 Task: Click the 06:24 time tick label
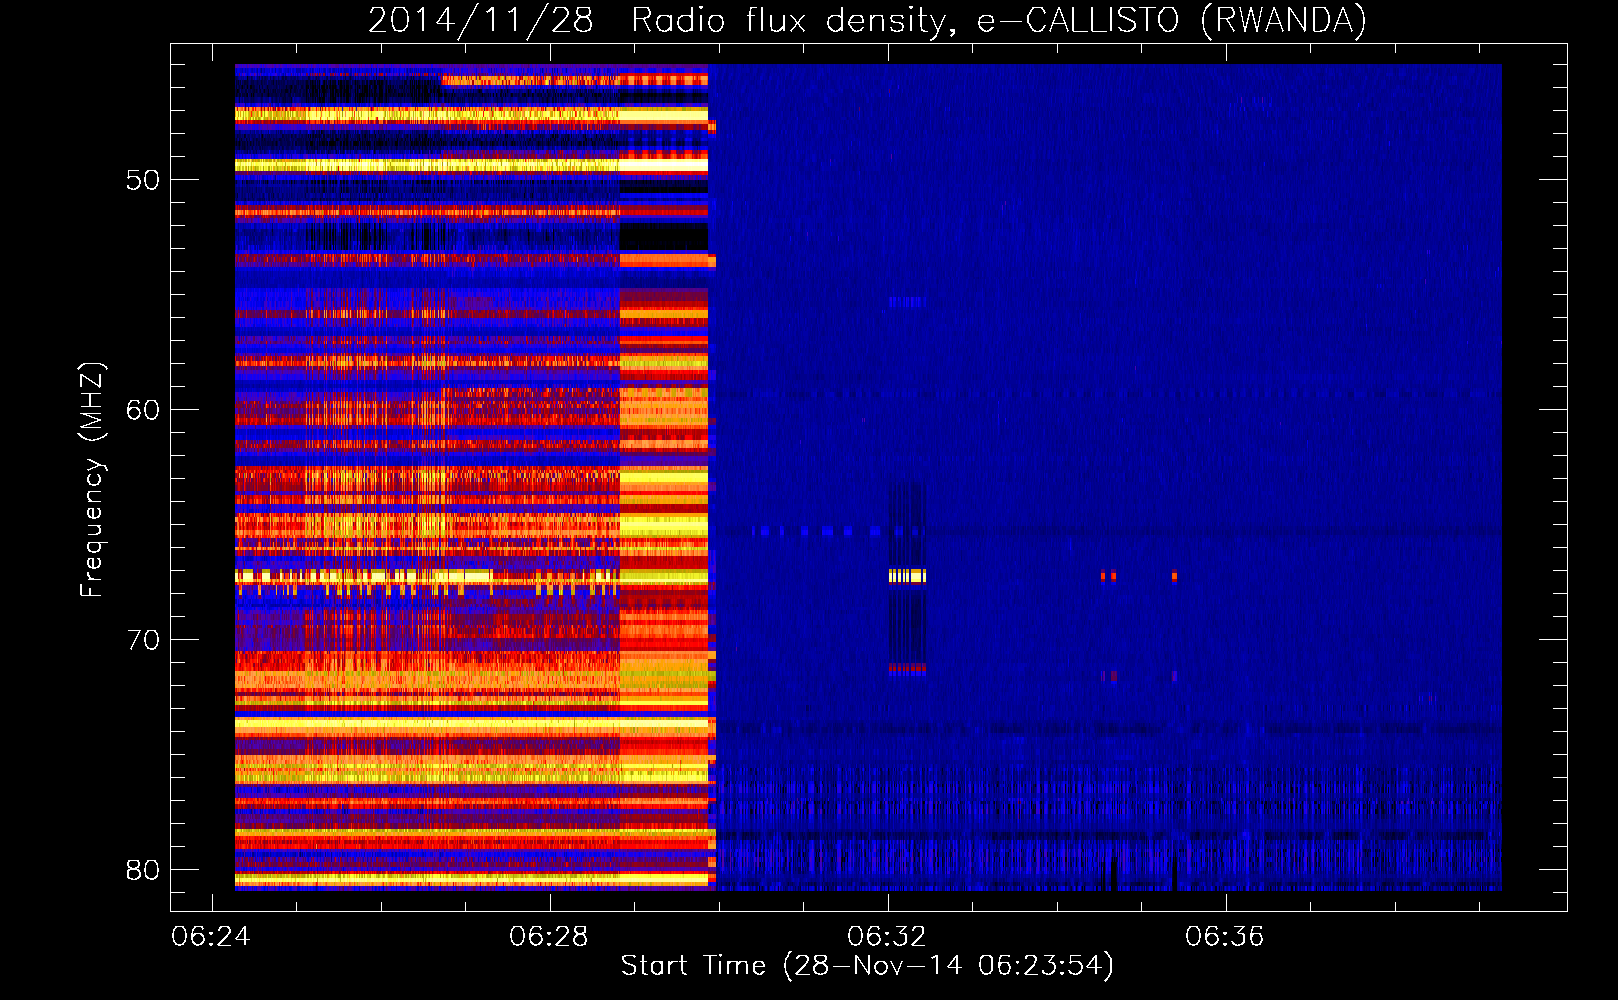click(211, 937)
